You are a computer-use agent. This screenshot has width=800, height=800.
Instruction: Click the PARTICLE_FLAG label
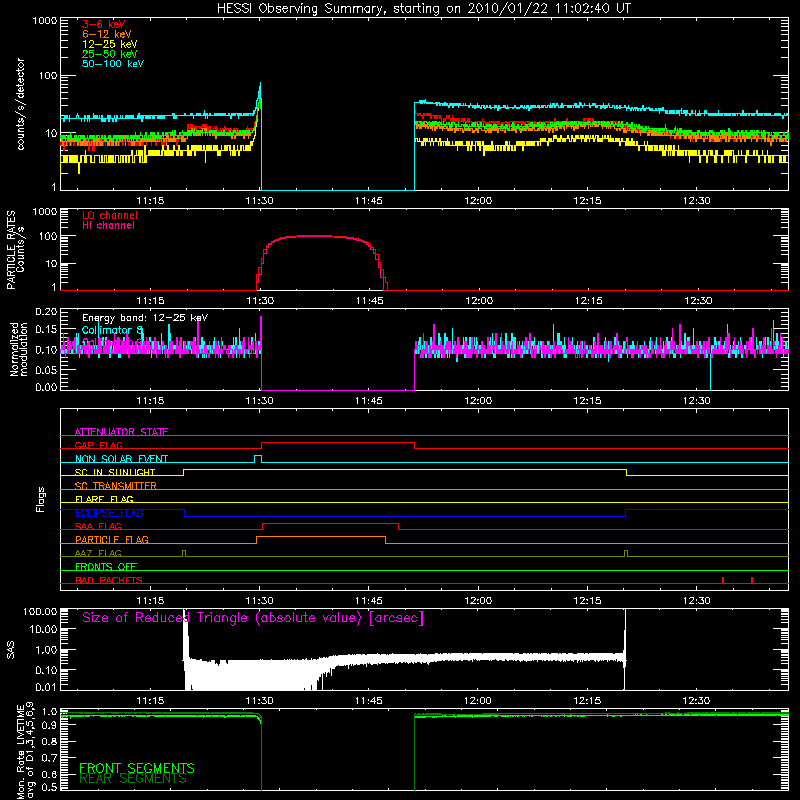pos(112,540)
